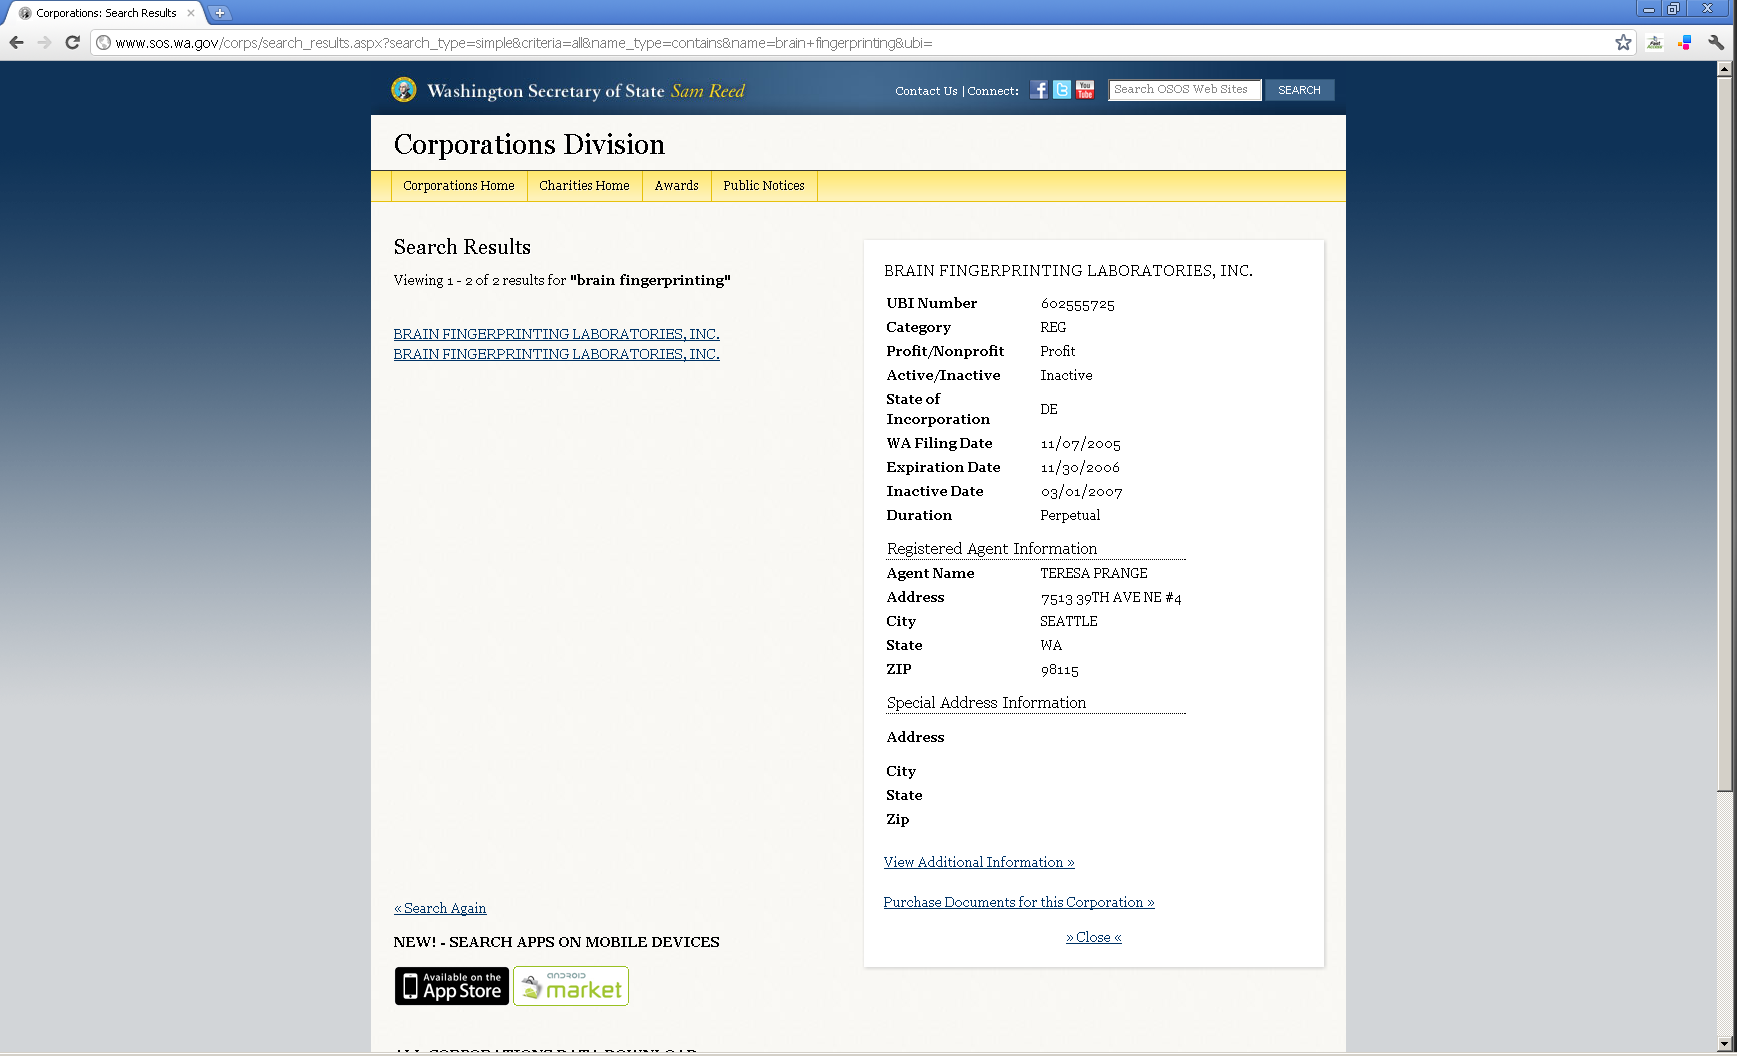Viewport: 1737px width, 1056px height.
Task: Open the second BRAIN FINGERPRINTING LABORATORIES, INC. result
Action: (x=556, y=354)
